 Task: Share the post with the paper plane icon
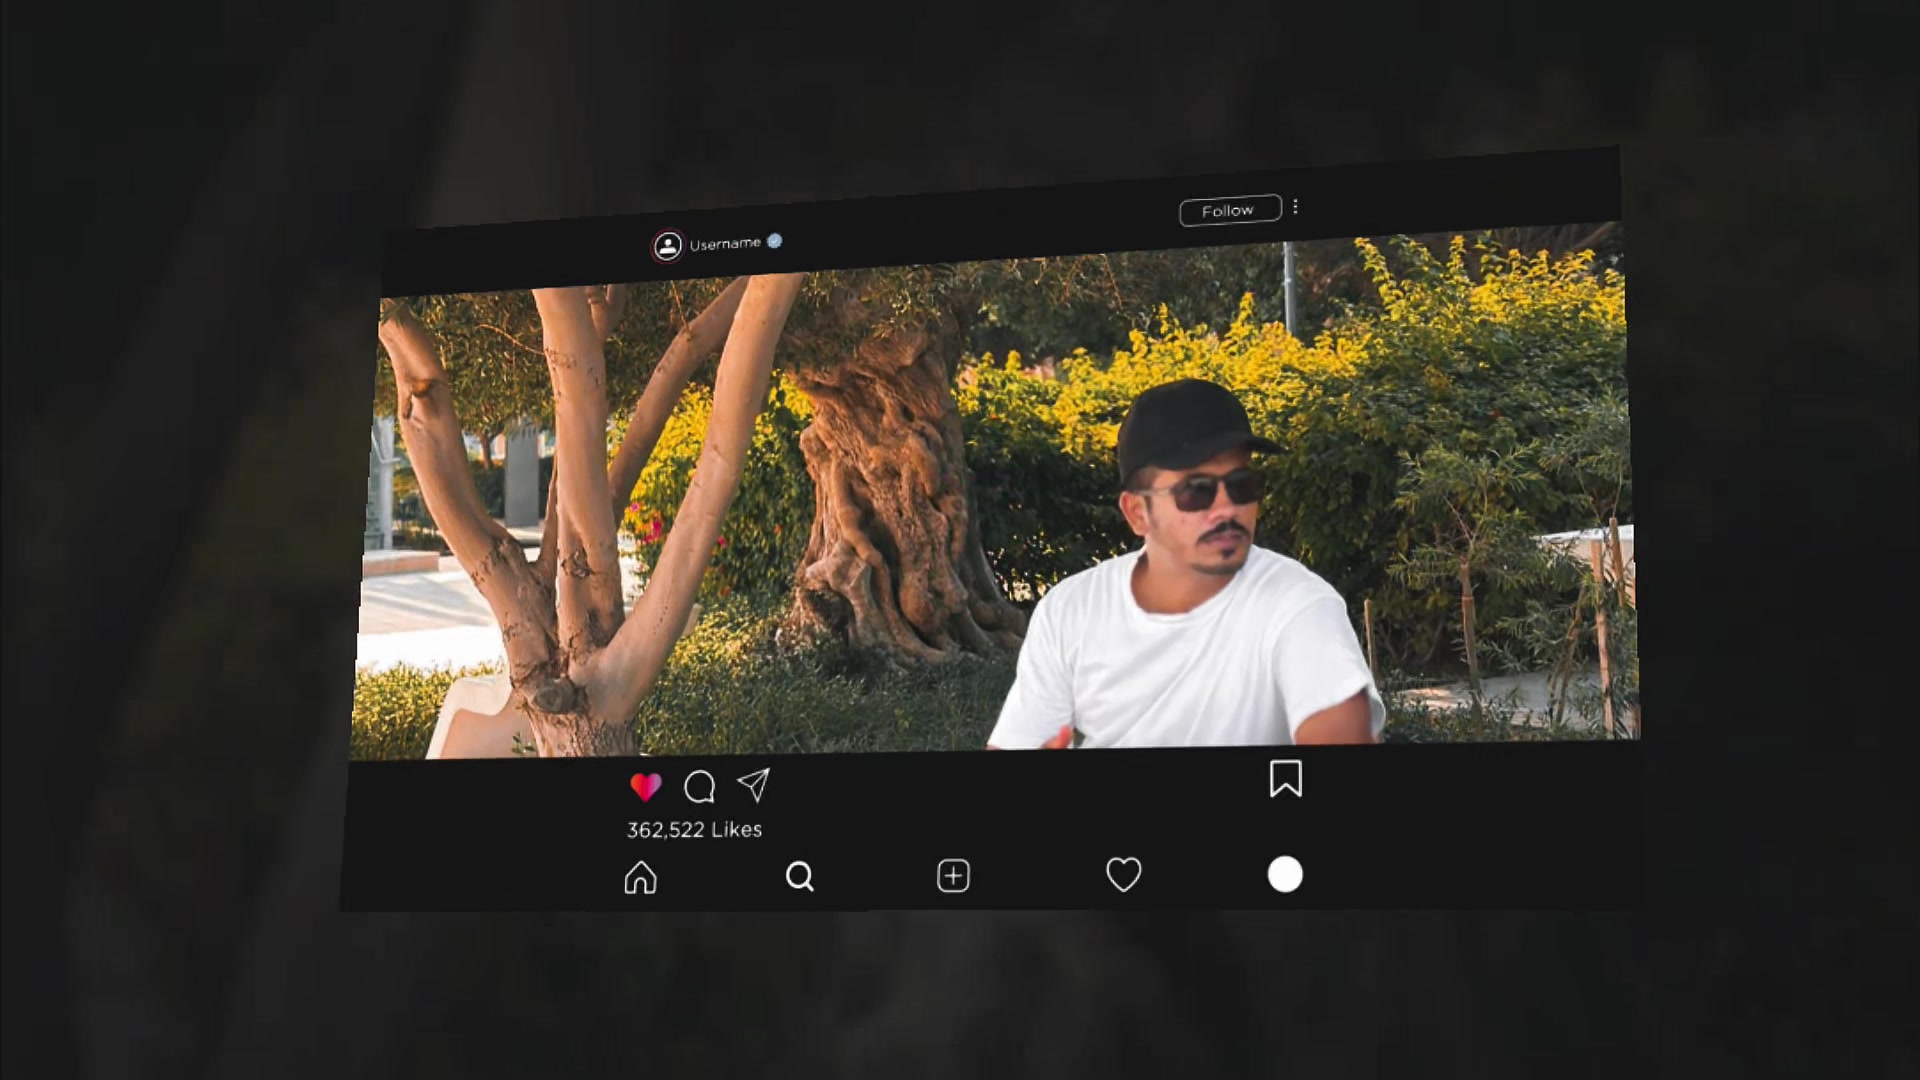pyautogui.click(x=754, y=785)
